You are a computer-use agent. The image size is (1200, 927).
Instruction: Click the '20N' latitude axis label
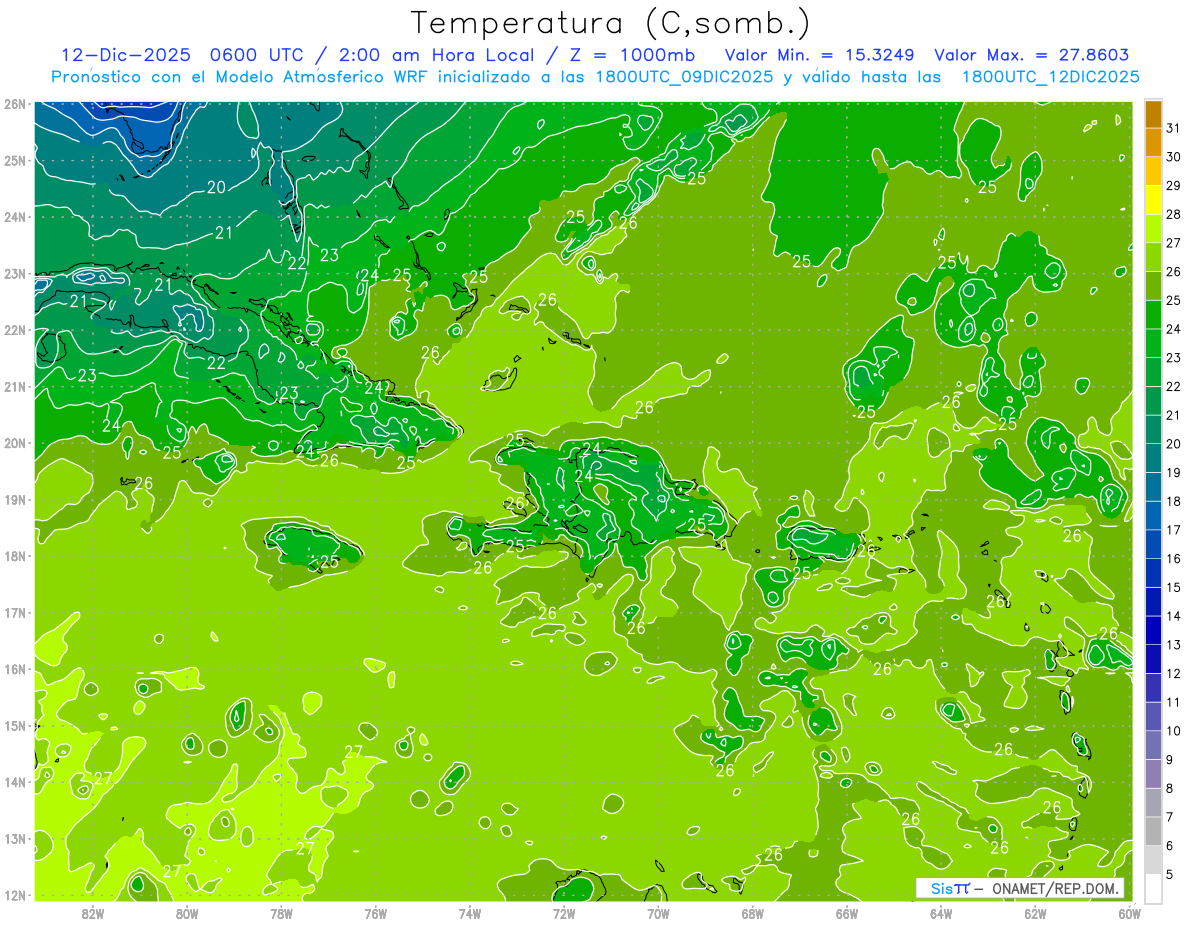tap(15, 443)
